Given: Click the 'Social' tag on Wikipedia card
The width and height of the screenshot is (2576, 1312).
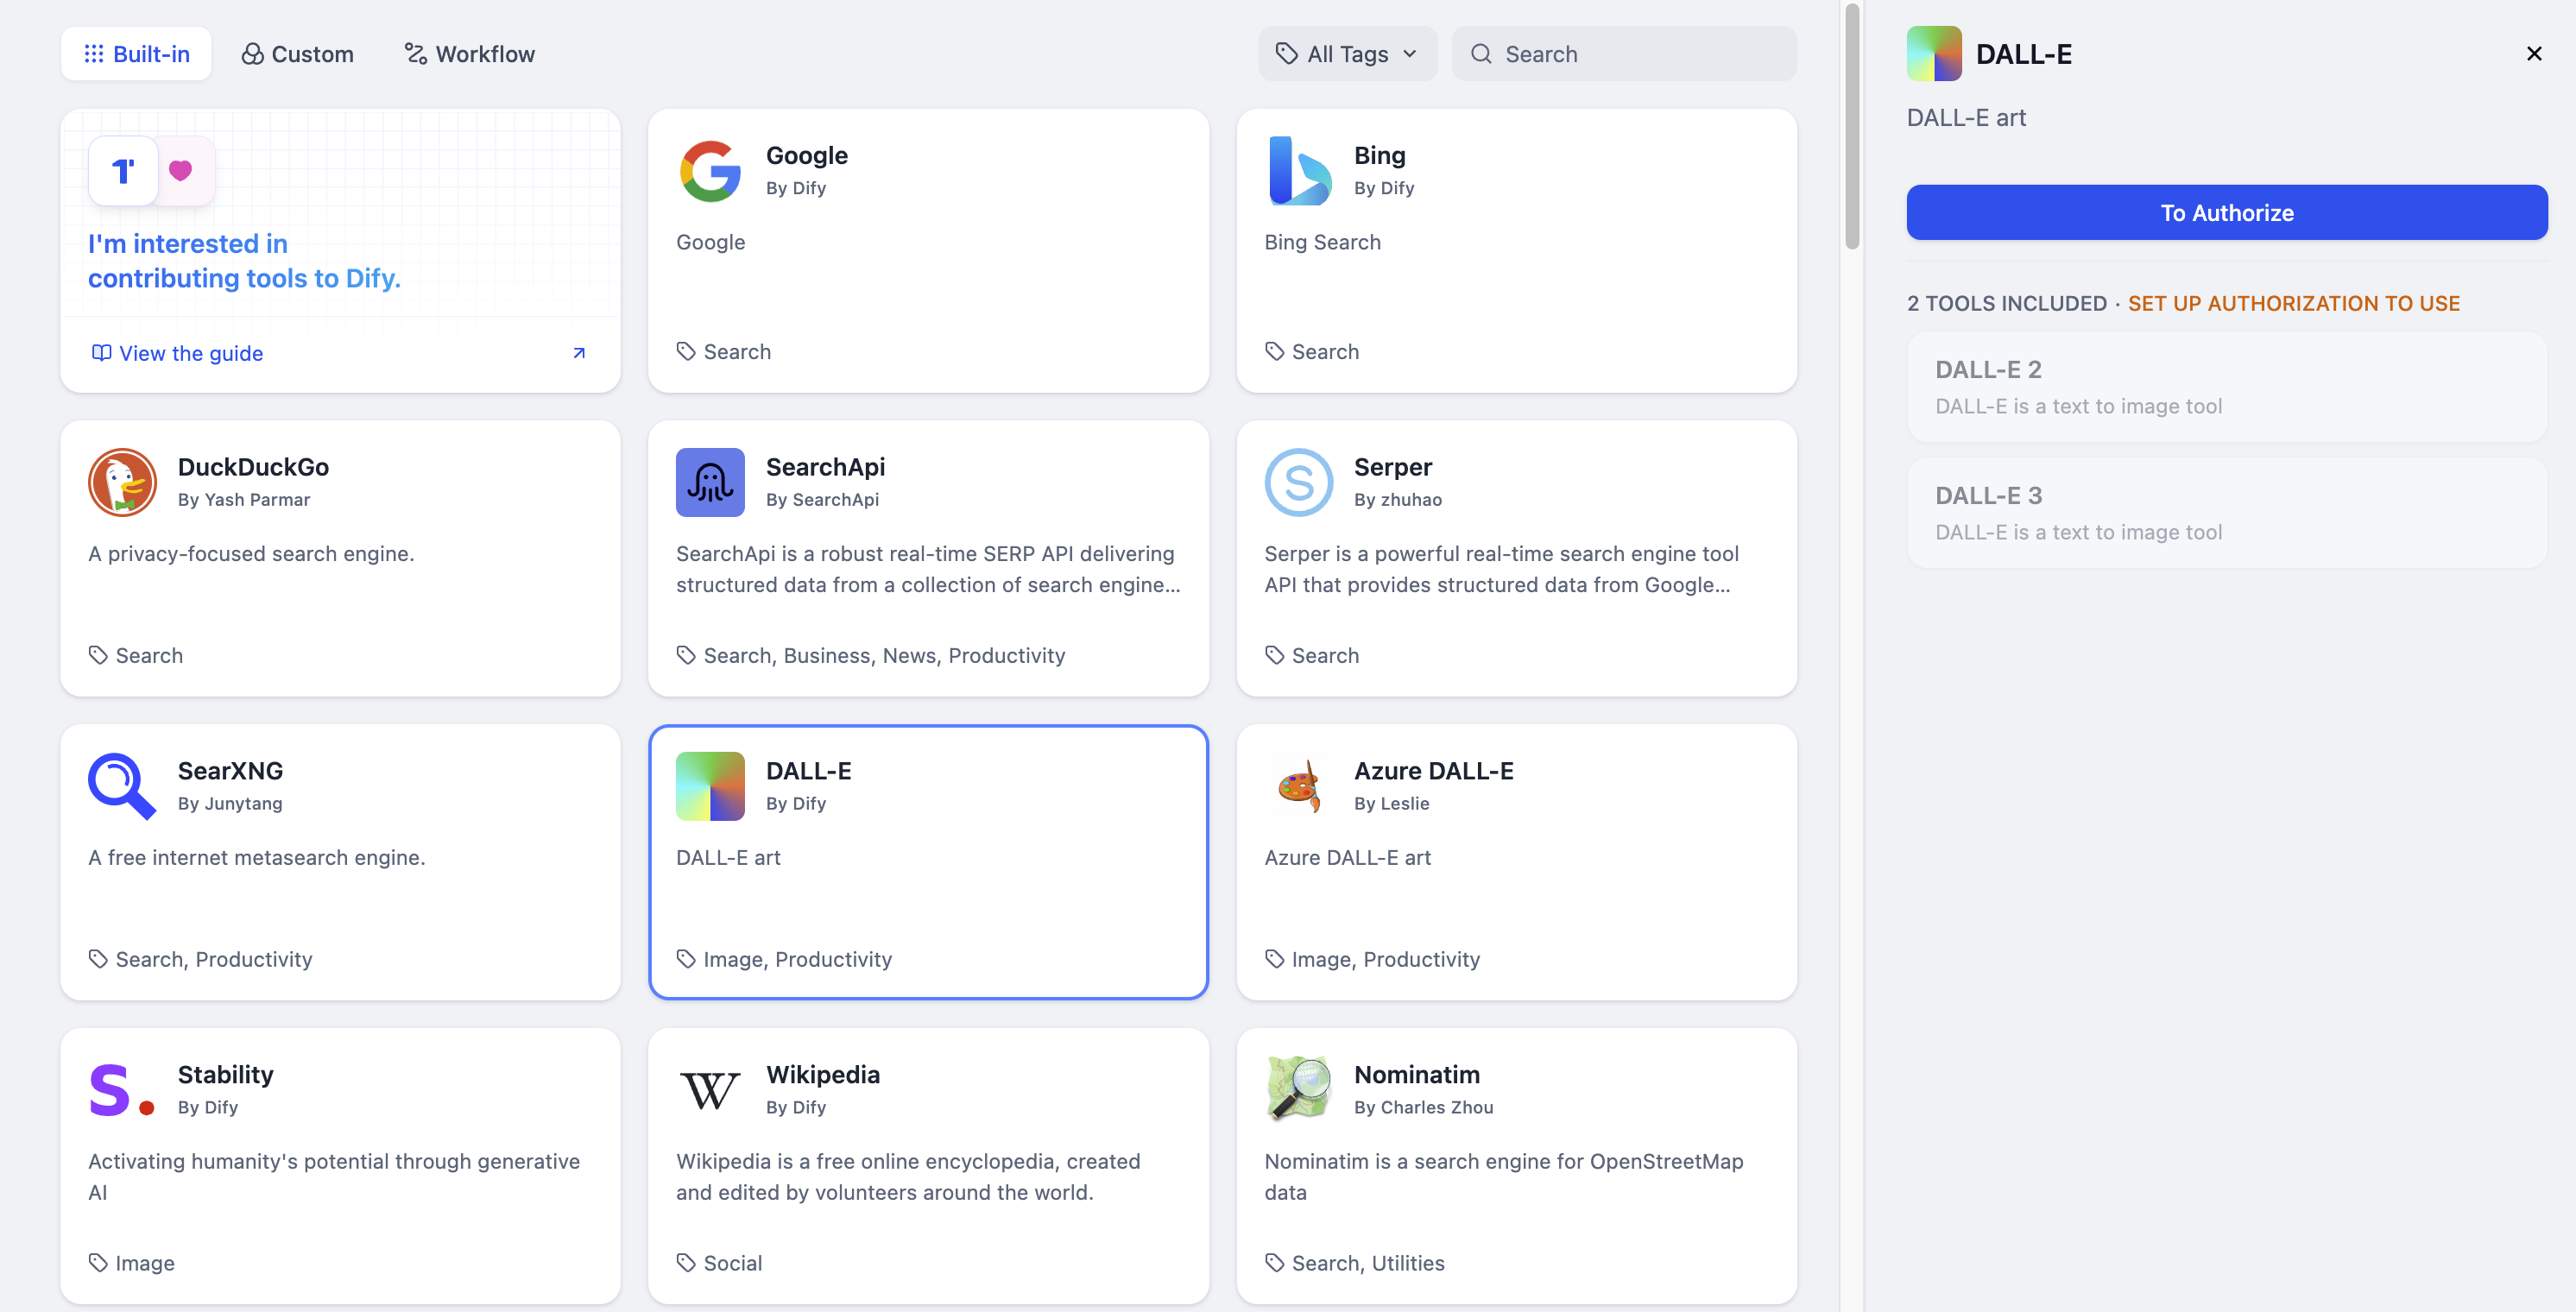Looking at the screenshot, I should point(733,1262).
